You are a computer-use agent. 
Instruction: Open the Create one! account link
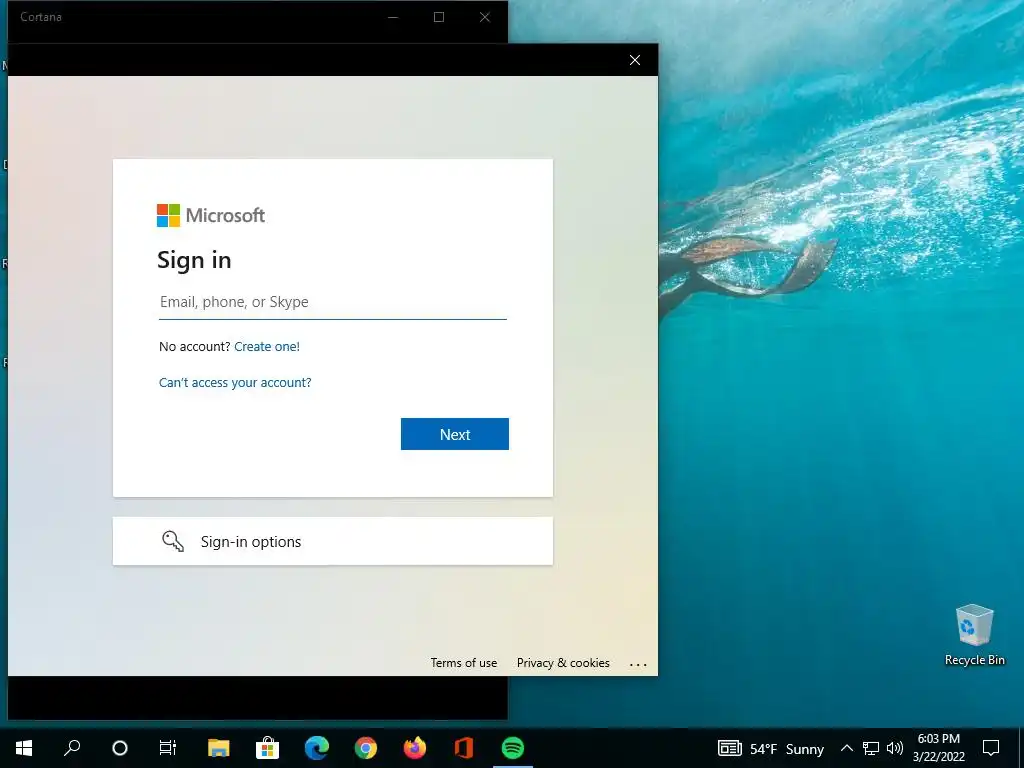coord(266,347)
